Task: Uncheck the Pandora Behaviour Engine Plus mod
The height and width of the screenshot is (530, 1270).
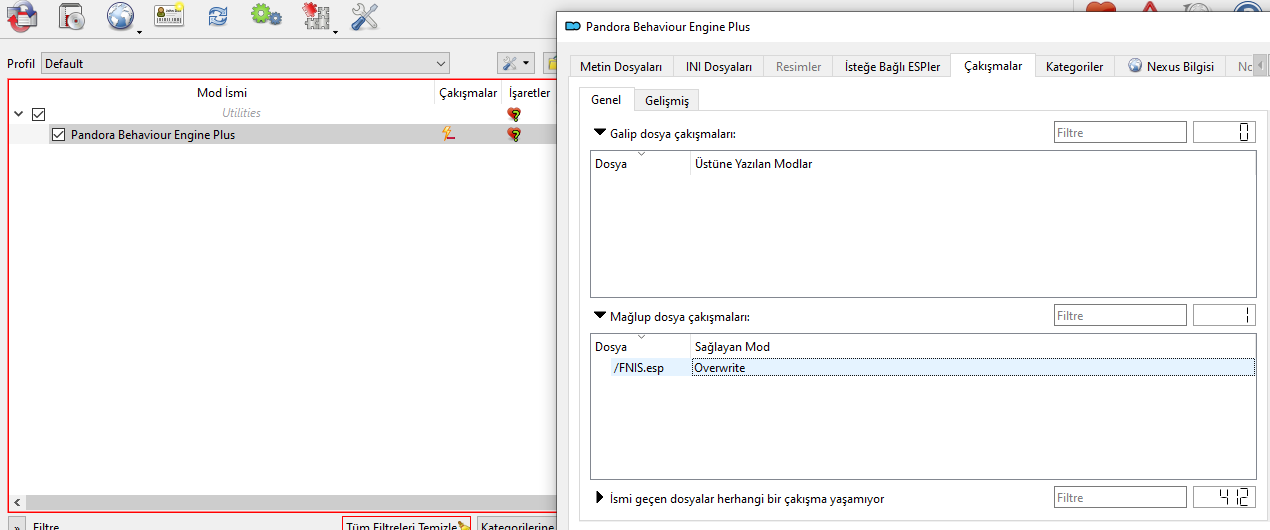Action: [58, 134]
